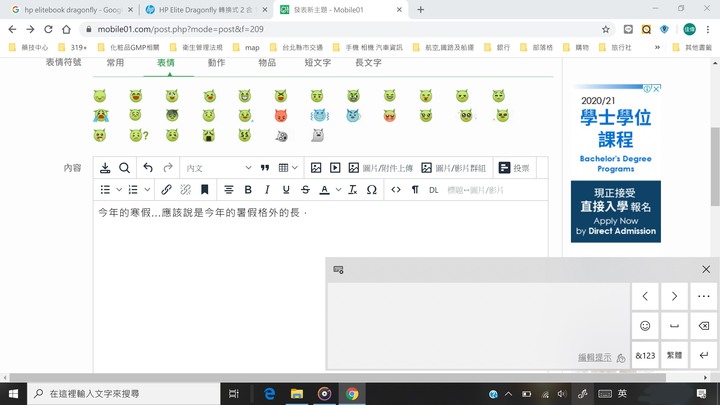
Task: Click the insert image icon
Action: click(316, 168)
